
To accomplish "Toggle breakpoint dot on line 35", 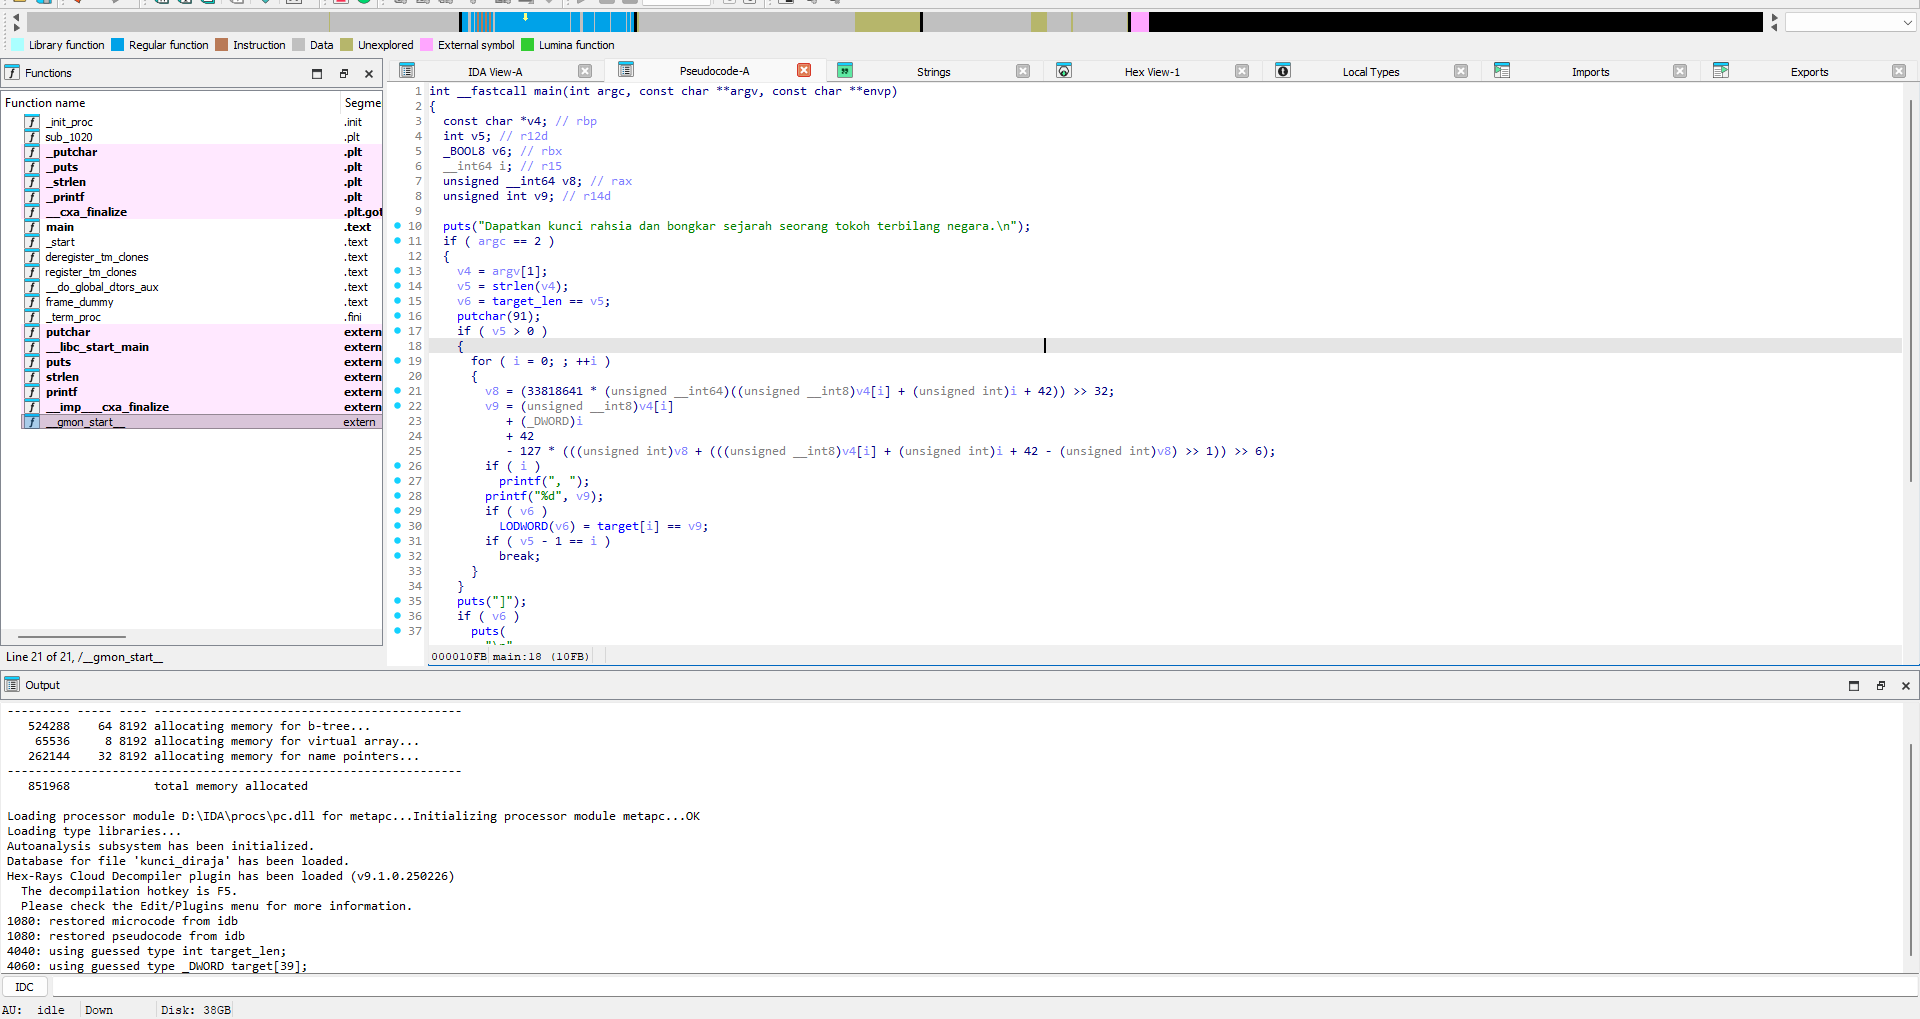I will [397, 601].
